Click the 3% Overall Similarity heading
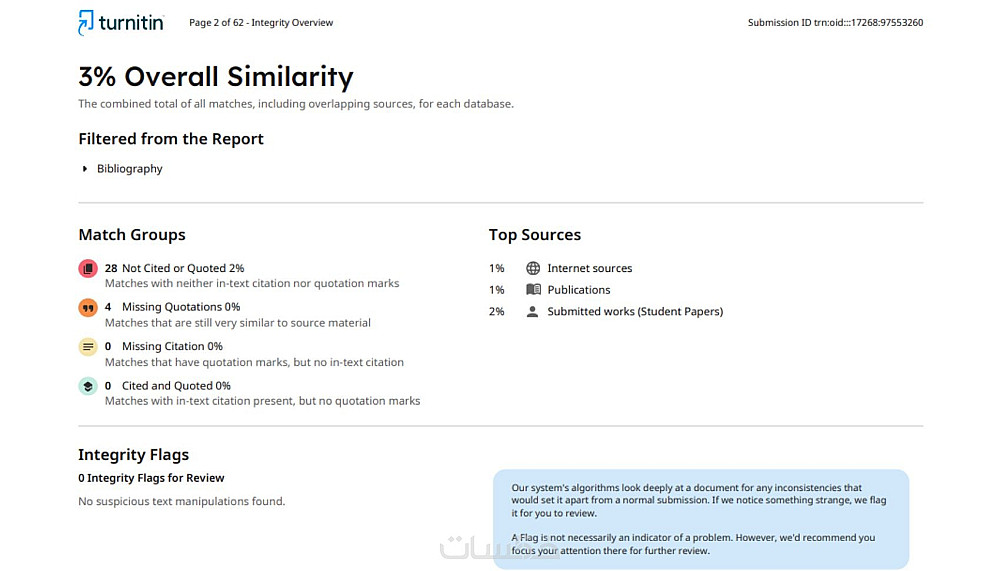The width and height of the screenshot is (1000, 571). (216, 77)
